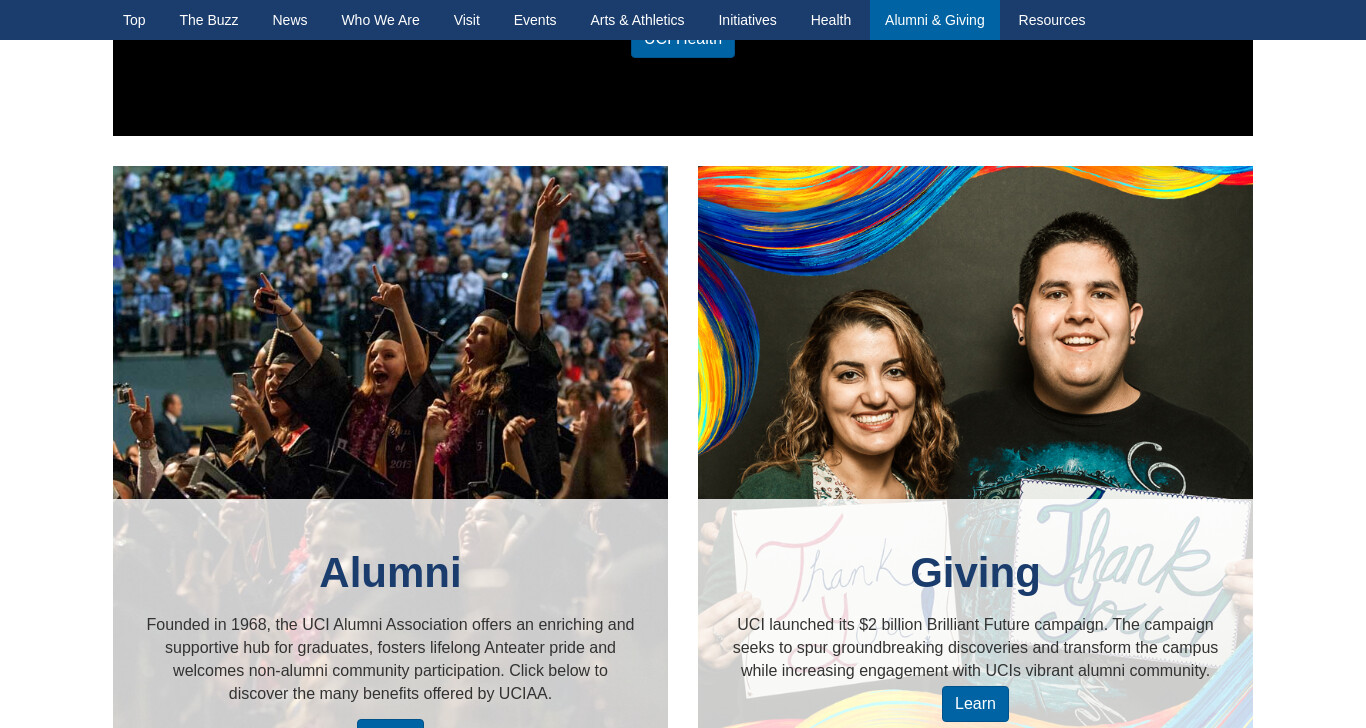Jump to the Visit section
The image size is (1366, 728).
click(x=467, y=20)
